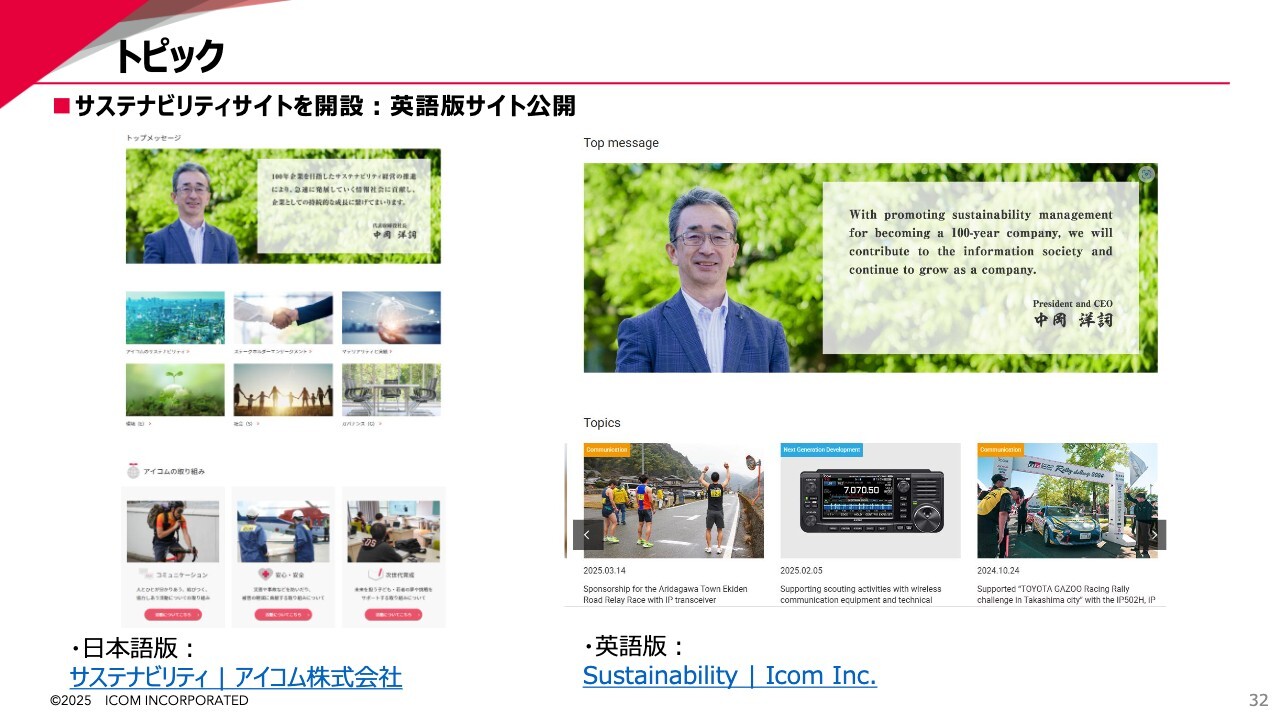Click the Communication tag on rally car photo
Screen dimensions: 1280x720
click(x=1001, y=450)
